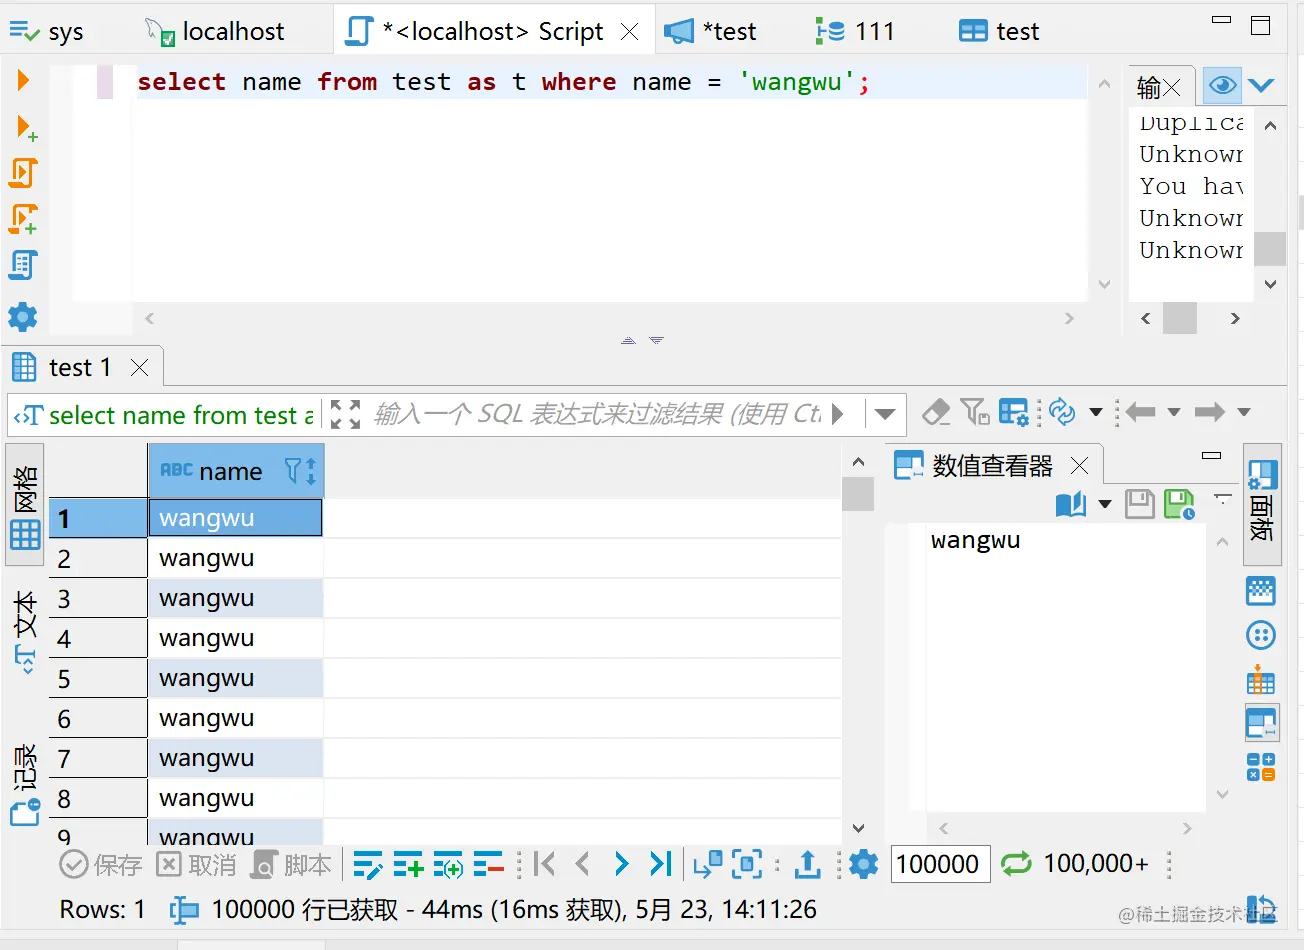Viewport: 1304px width, 950px height.
Task: Open custom filters table-gear icon
Action: (x=1014, y=412)
